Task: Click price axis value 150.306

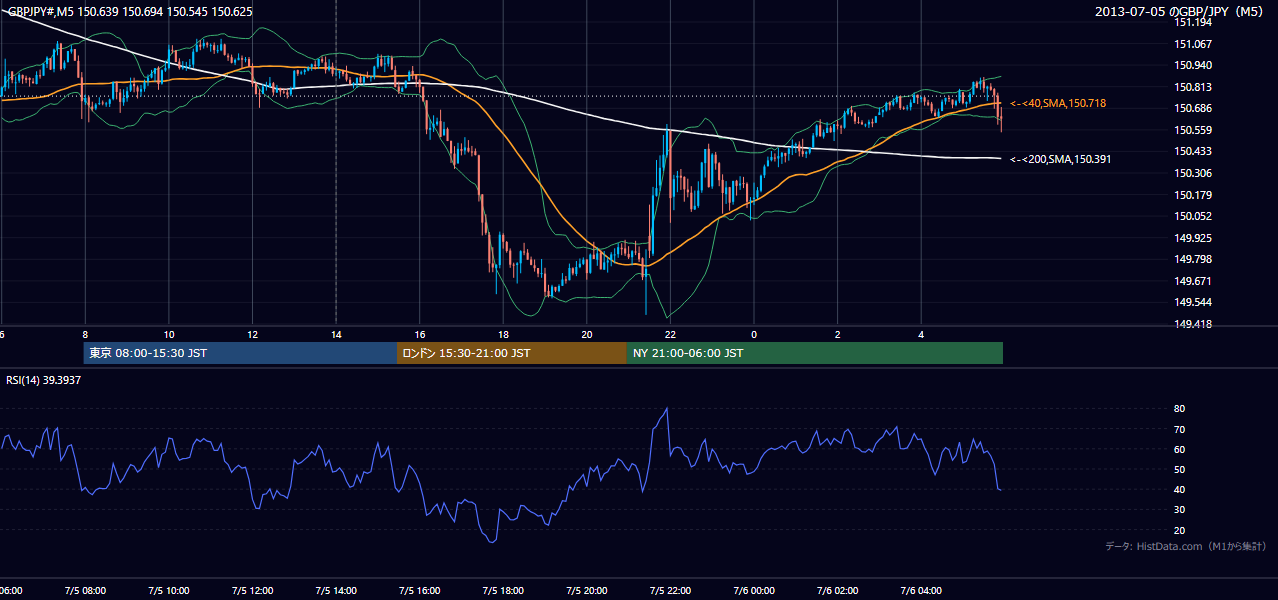Action: tap(1194, 173)
